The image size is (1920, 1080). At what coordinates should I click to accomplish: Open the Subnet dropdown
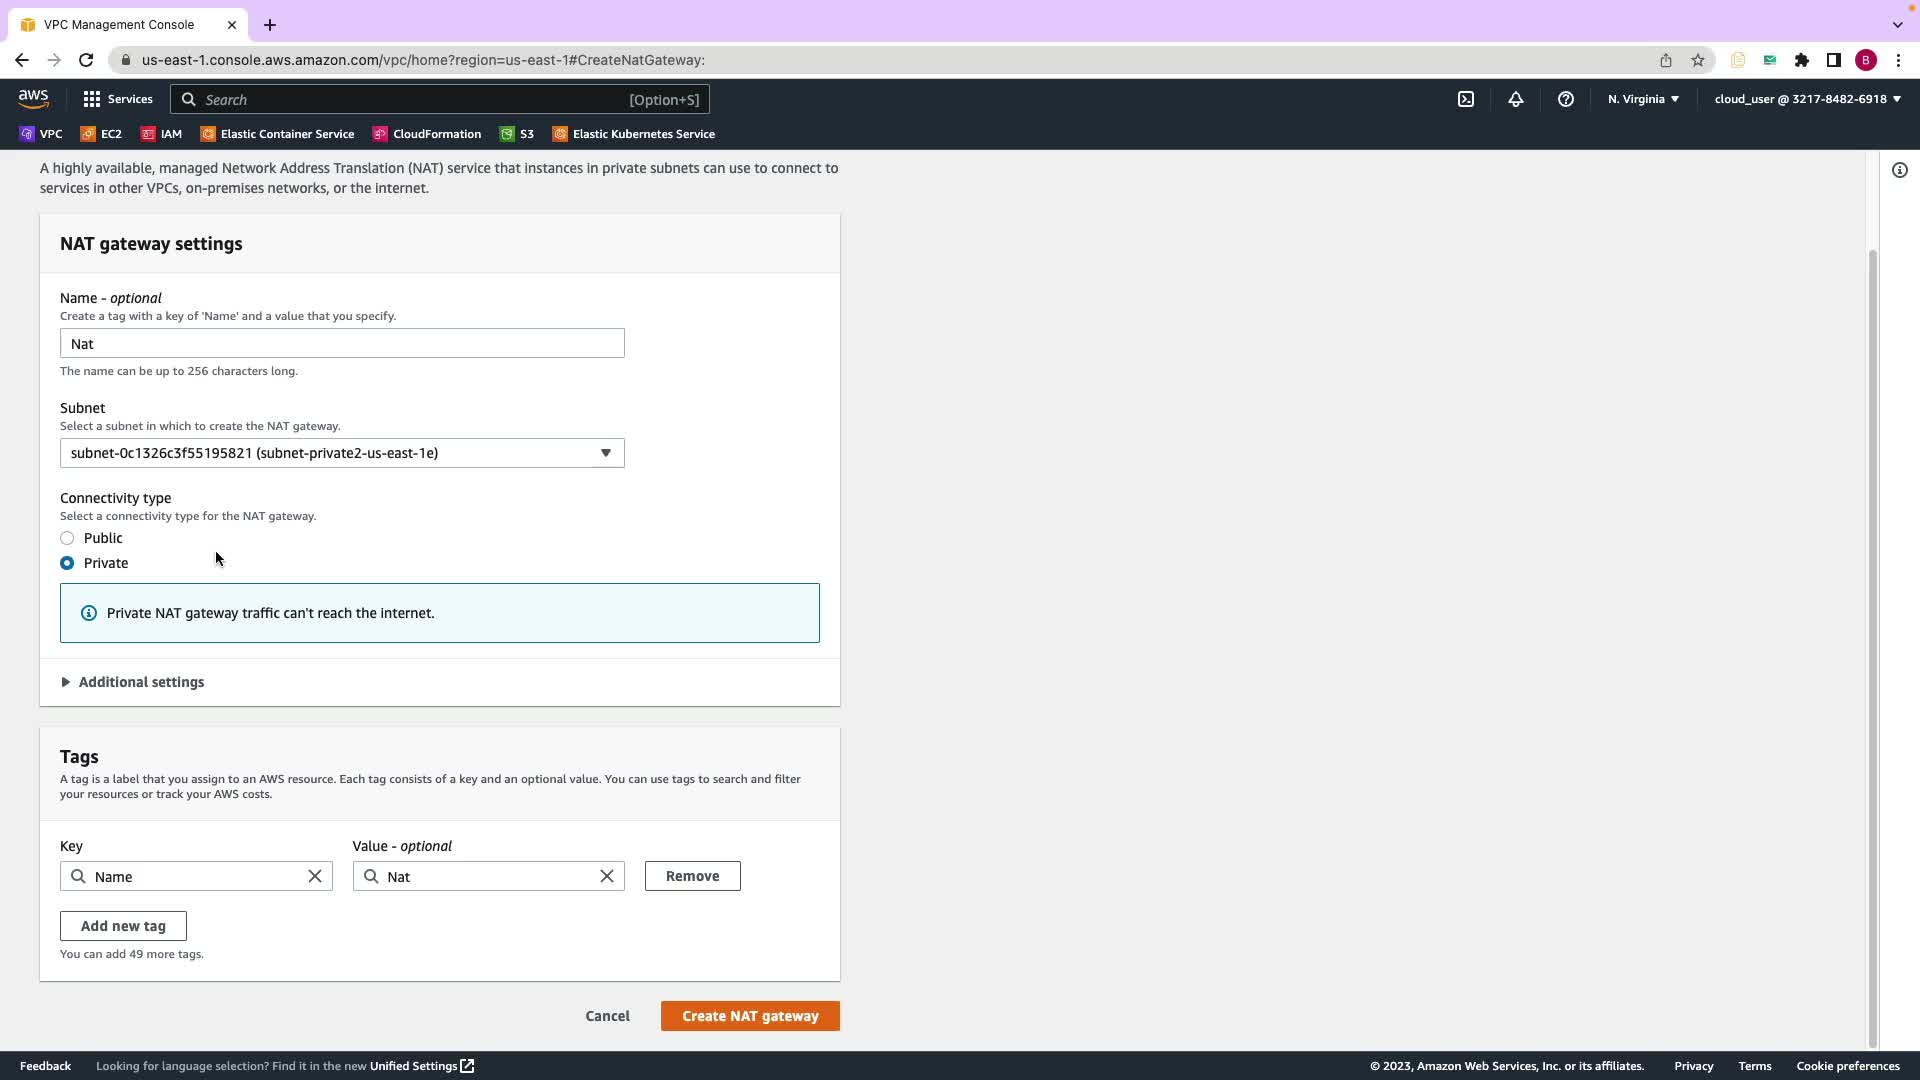pyautogui.click(x=342, y=453)
